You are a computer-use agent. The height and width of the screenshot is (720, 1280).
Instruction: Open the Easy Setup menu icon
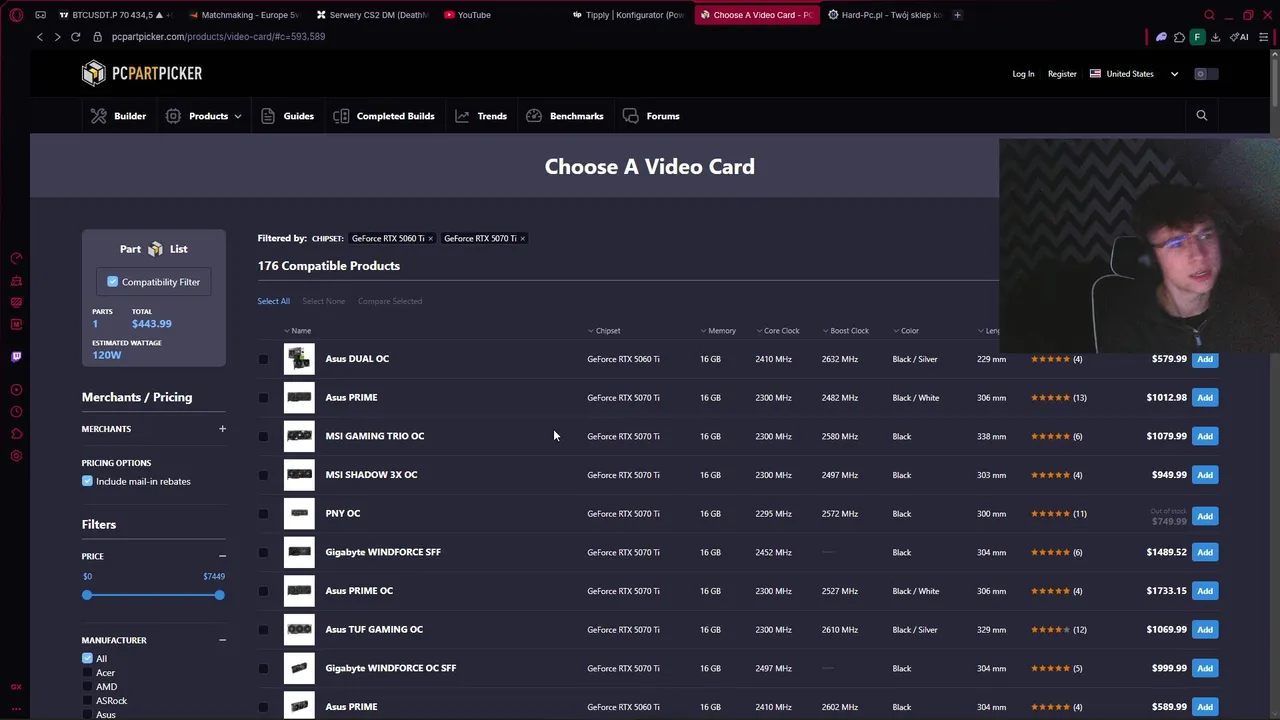point(1264,37)
